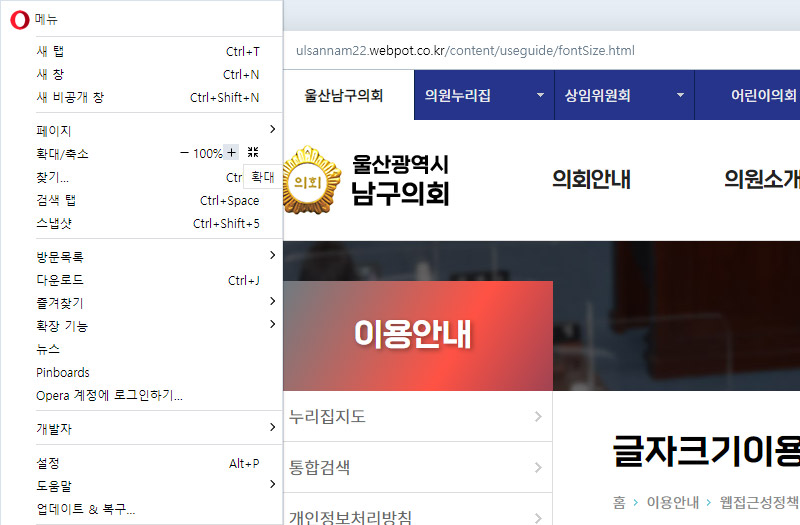800x525 pixels.
Task: Select Opera 계정에 로그인하기 item
Action: [x=148, y=395]
